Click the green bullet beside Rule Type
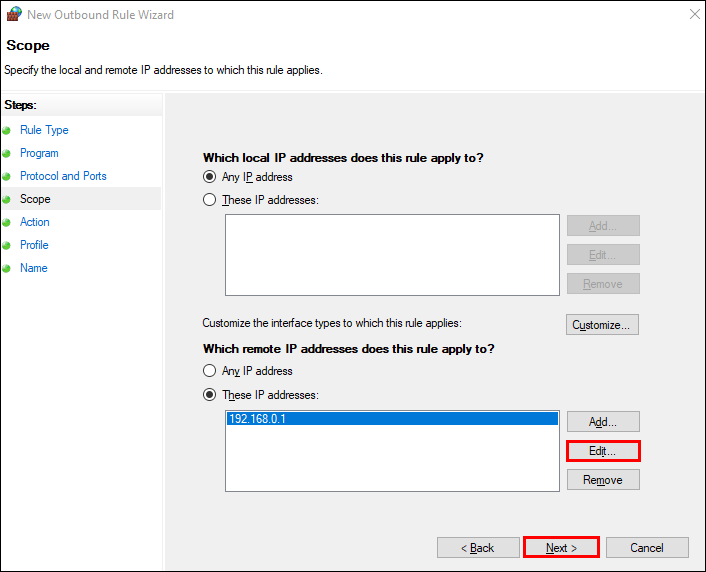706x572 pixels. 7,131
